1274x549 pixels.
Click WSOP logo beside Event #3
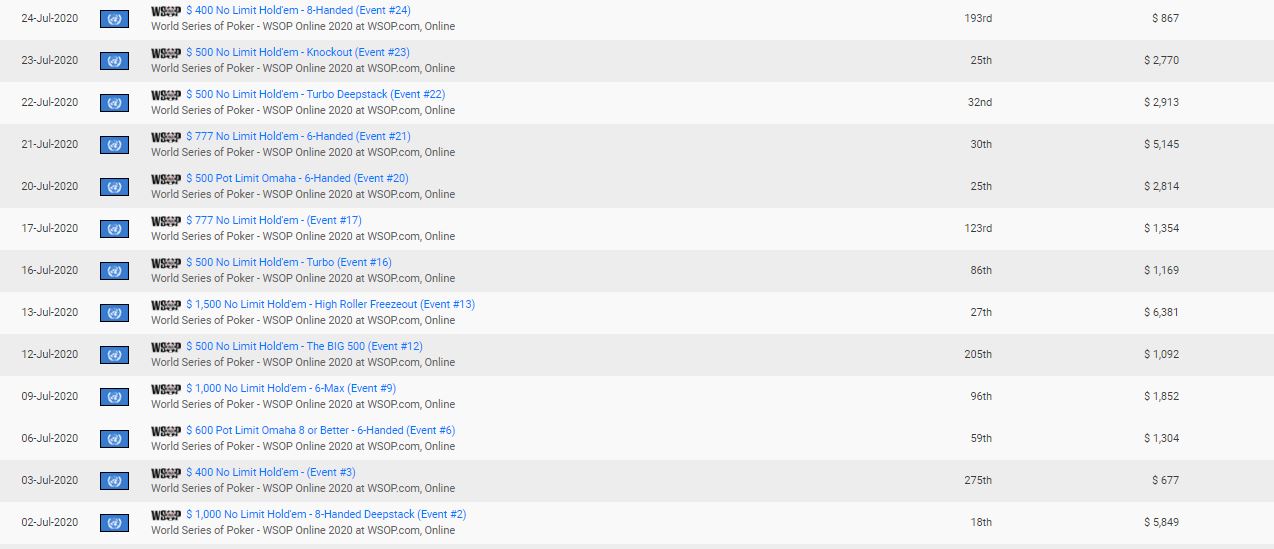tap(166, 472)
